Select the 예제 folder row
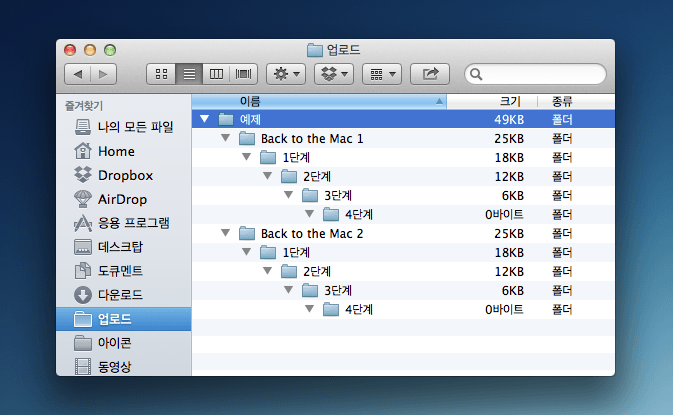Screen dimensions: 673x415 pos(403,119)
